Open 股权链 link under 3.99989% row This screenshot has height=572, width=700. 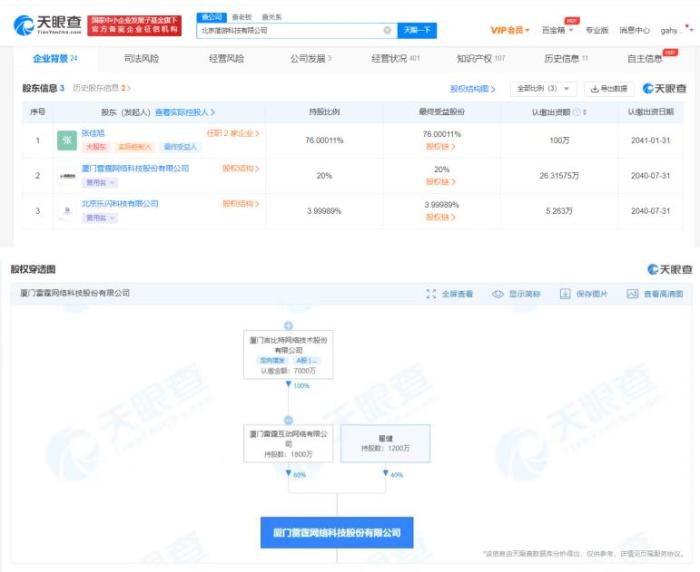[441, 217]
